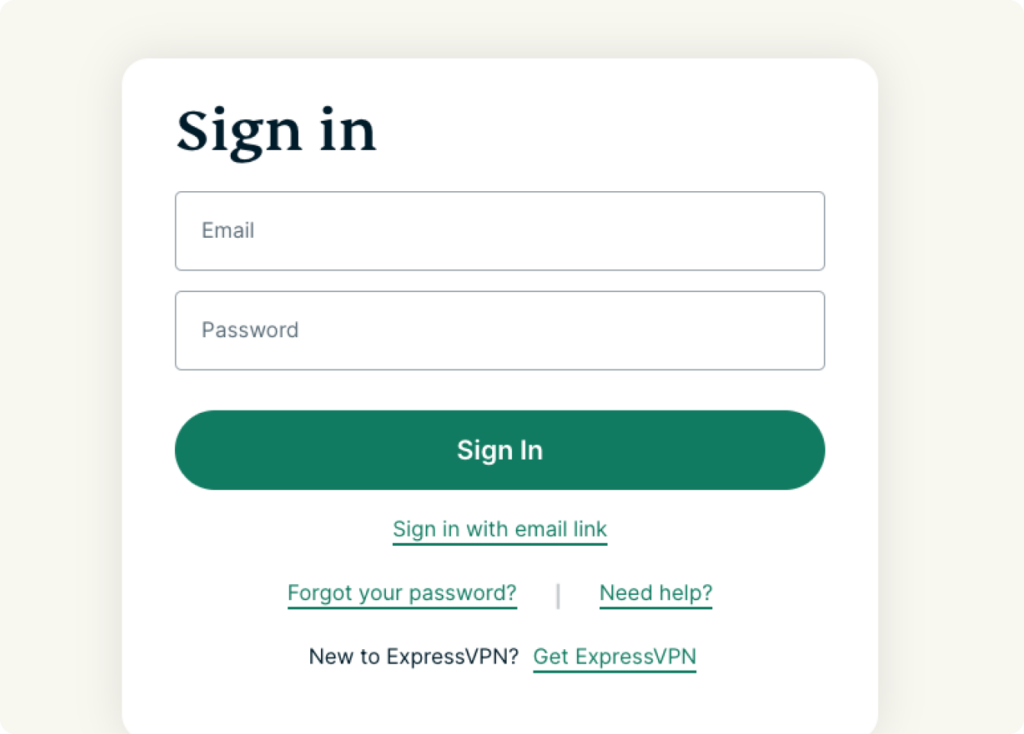Get support by clicking Need help?
Image resolution: width=1024 pixels, height=734 pixels.
pyautogui.click(x=655, y=592)
